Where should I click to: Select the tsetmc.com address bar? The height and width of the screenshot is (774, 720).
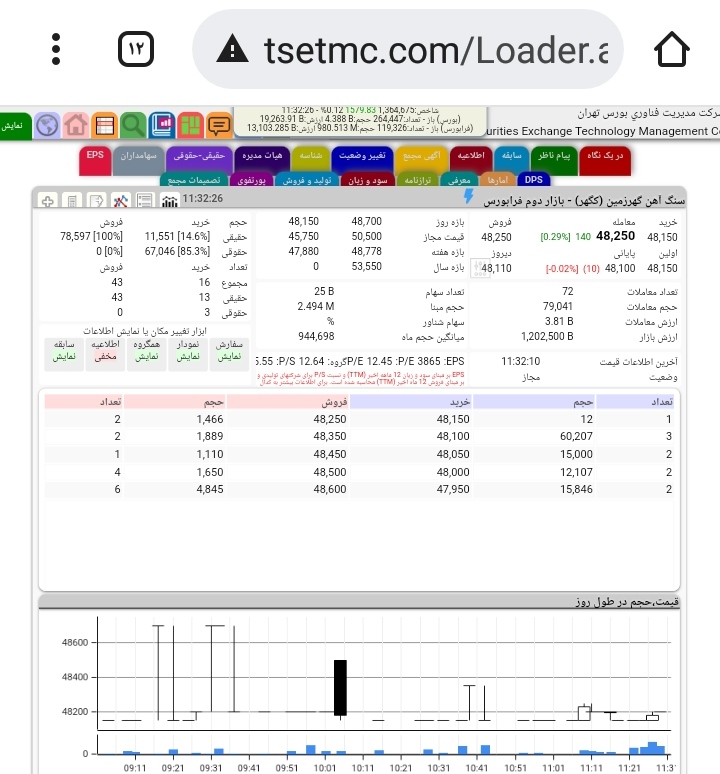click(408, 49)
